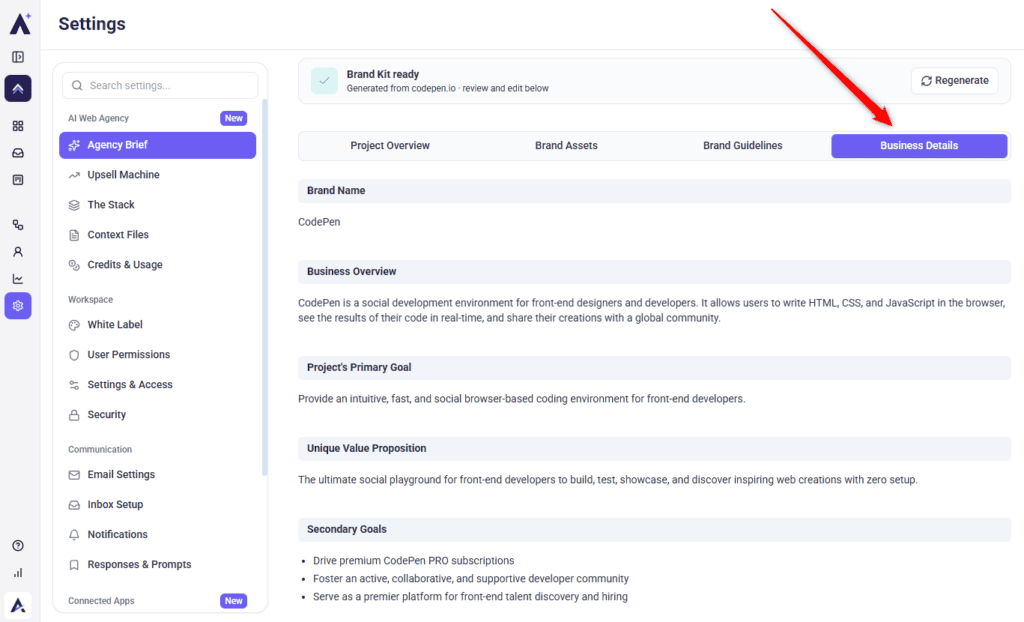Focus the Search settings input field

click(x=160, y=86)
